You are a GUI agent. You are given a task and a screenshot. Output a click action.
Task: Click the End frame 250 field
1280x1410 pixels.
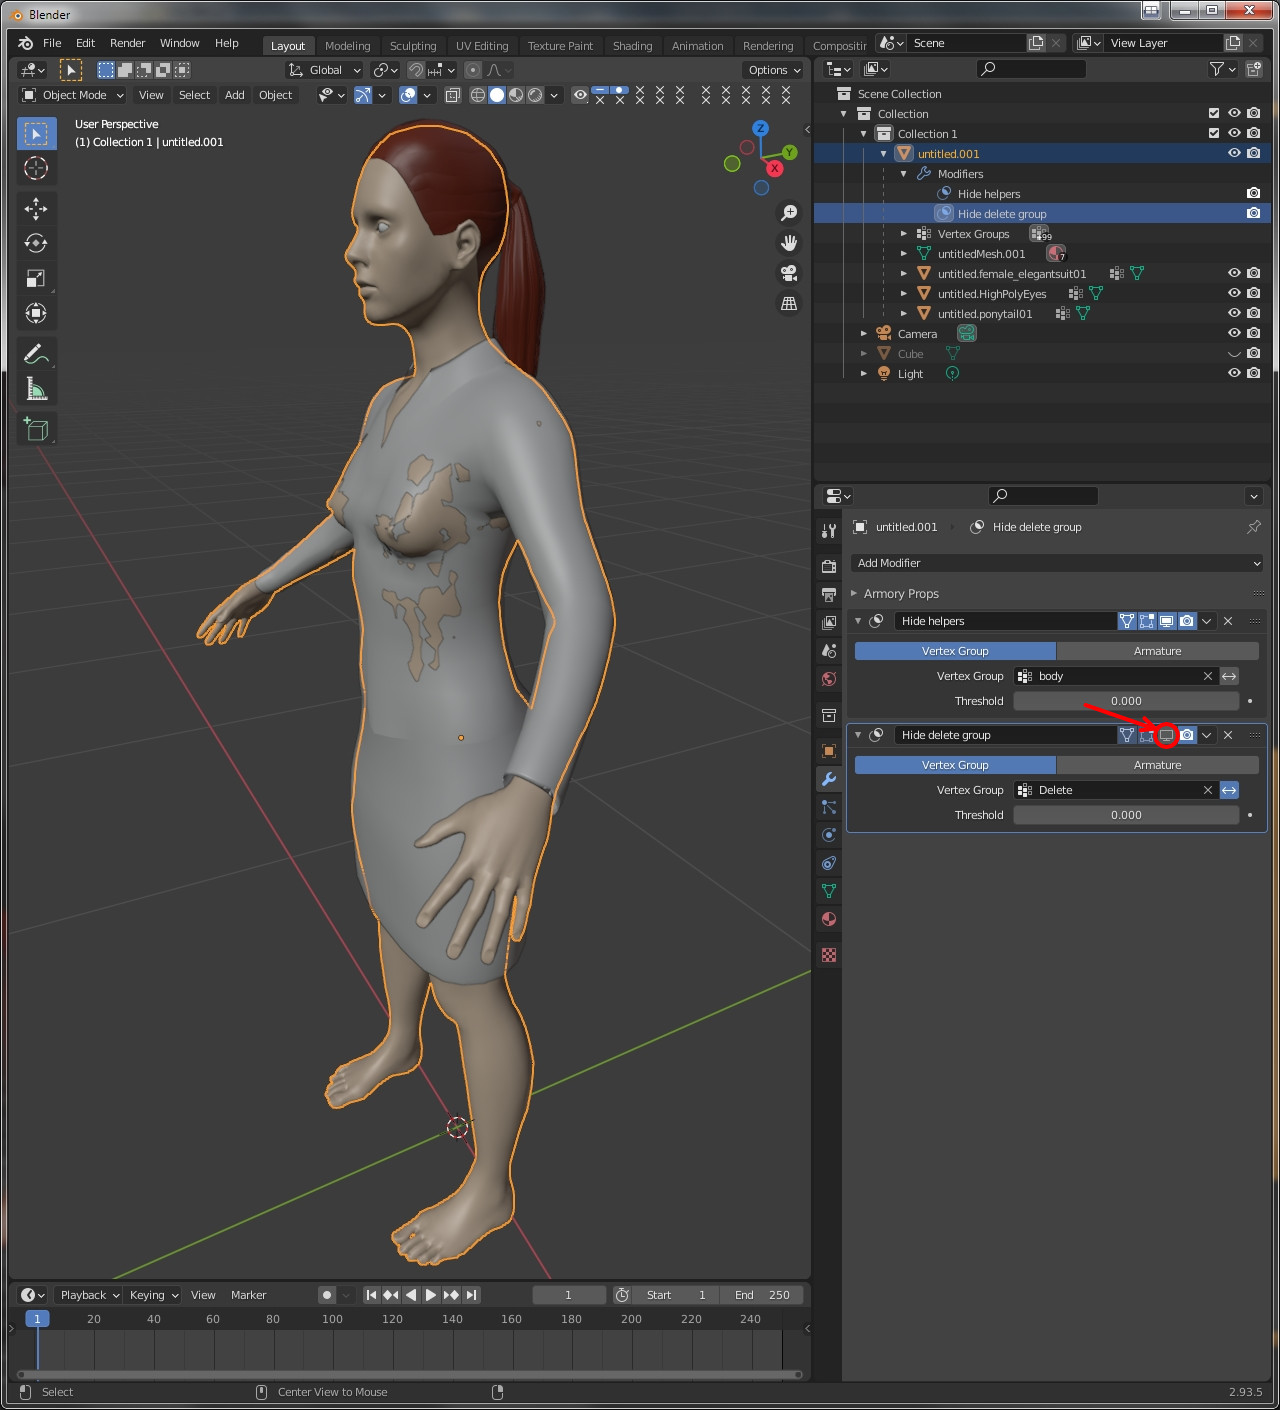(762, 1295)
